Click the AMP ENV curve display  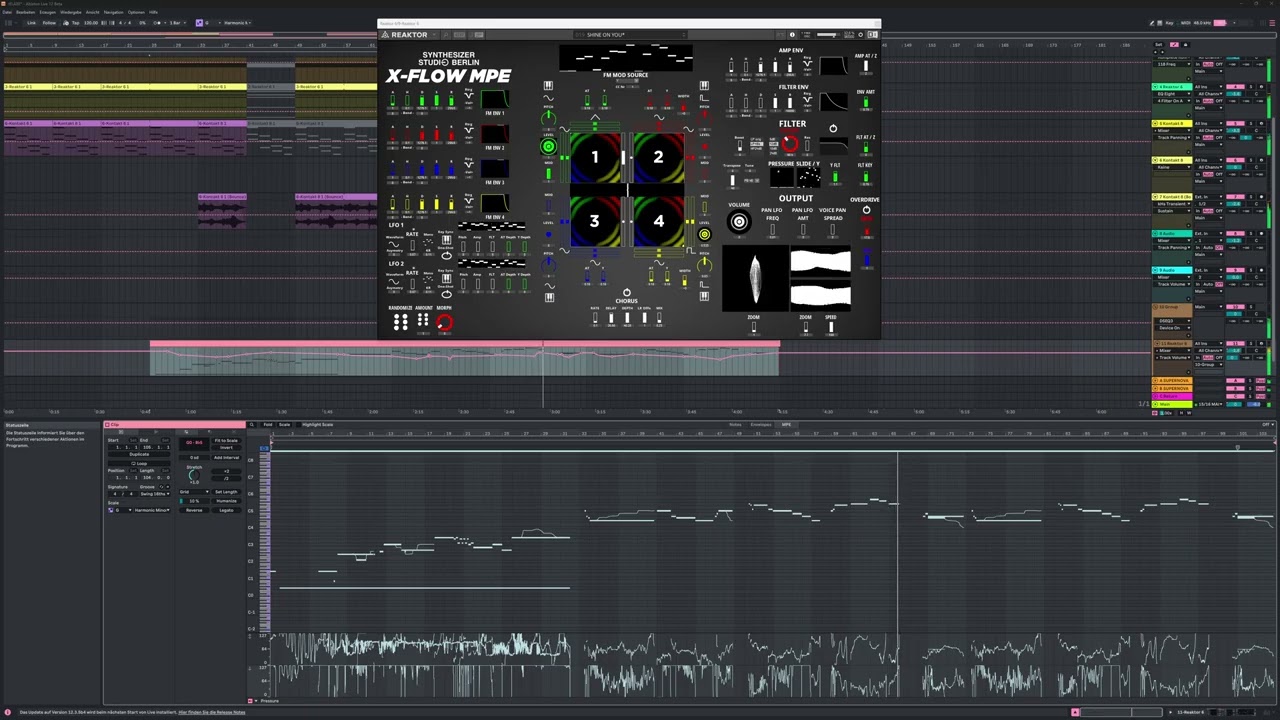coord(833,66)
